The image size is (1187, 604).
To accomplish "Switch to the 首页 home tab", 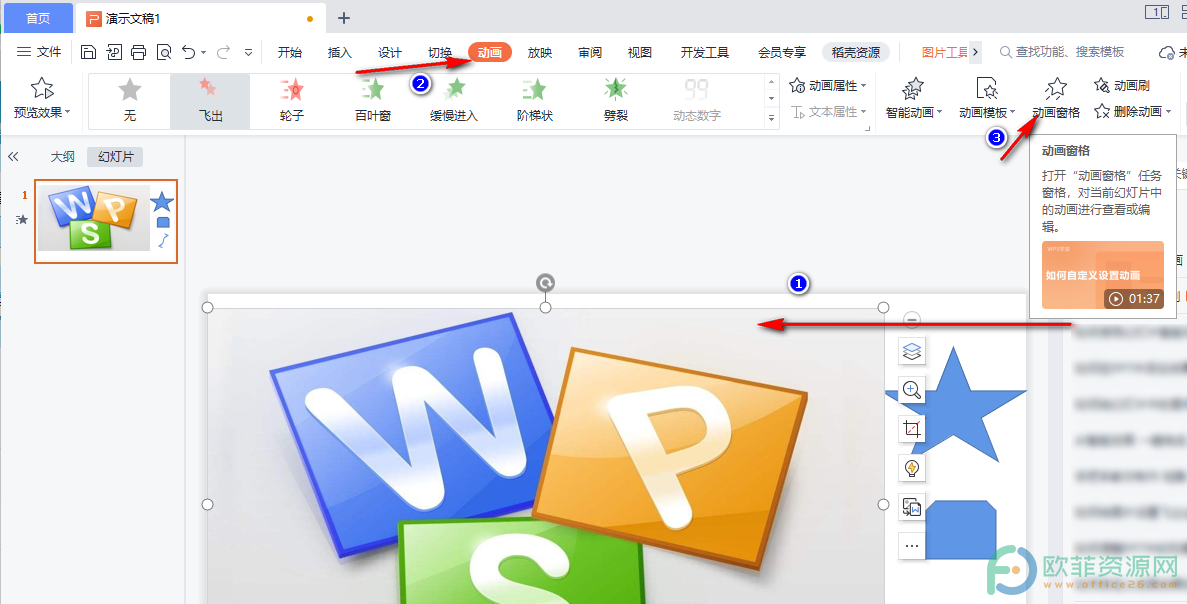I will tap(38, 18).
